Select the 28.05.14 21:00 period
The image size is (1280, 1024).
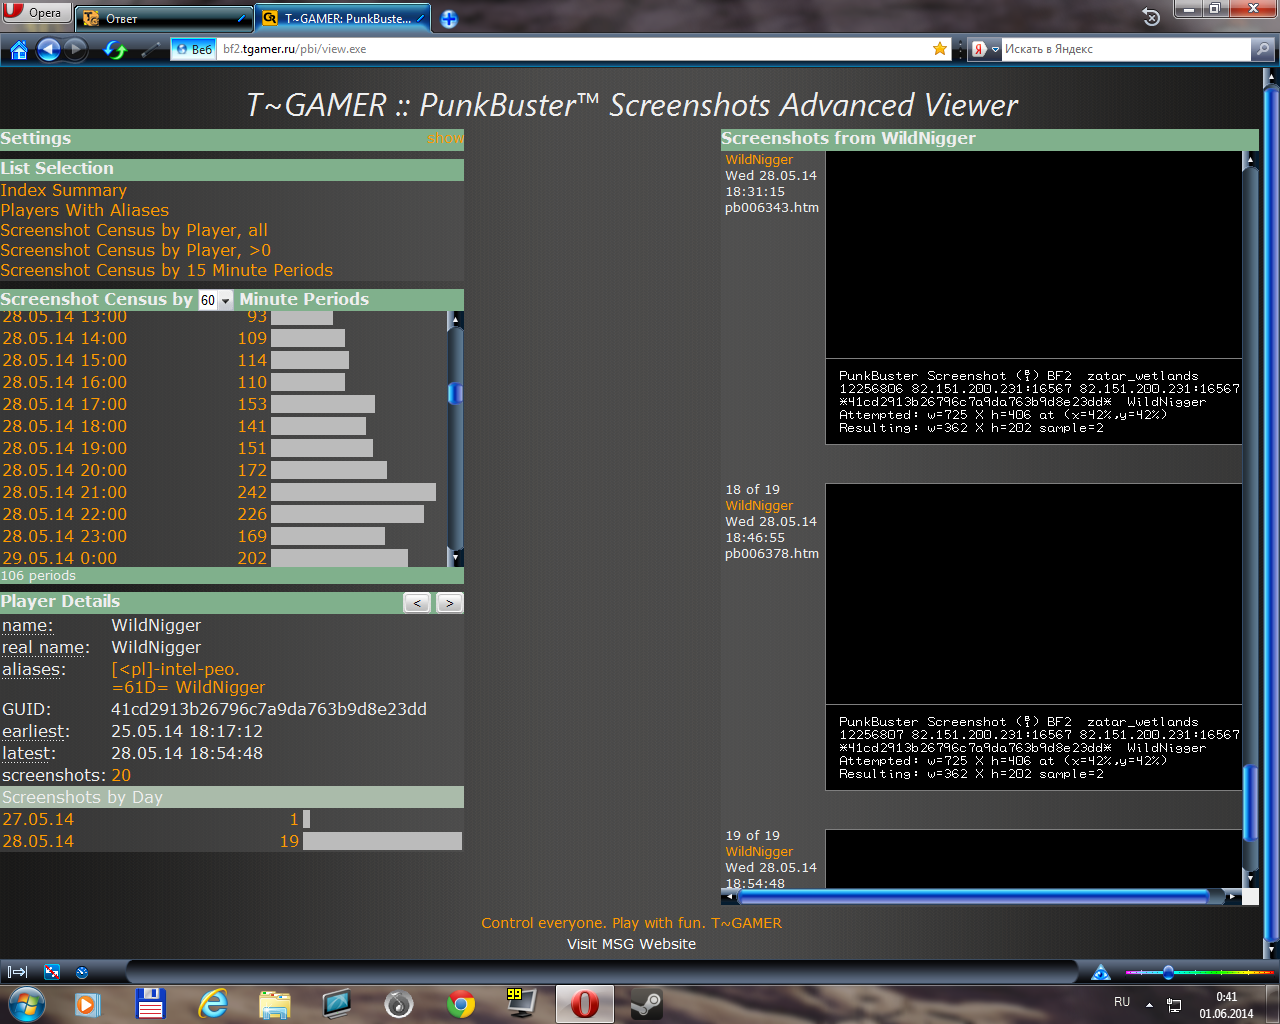click(64, 492)
